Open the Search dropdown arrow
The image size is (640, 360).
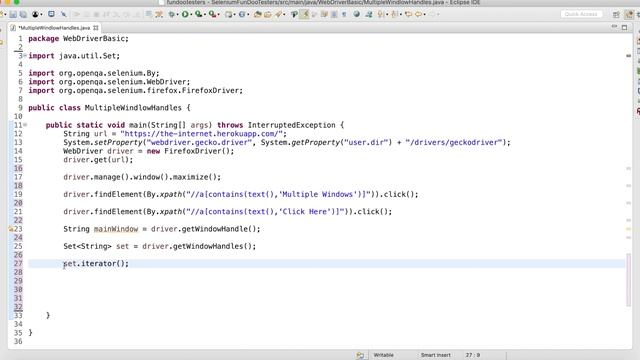coord(284,15)
